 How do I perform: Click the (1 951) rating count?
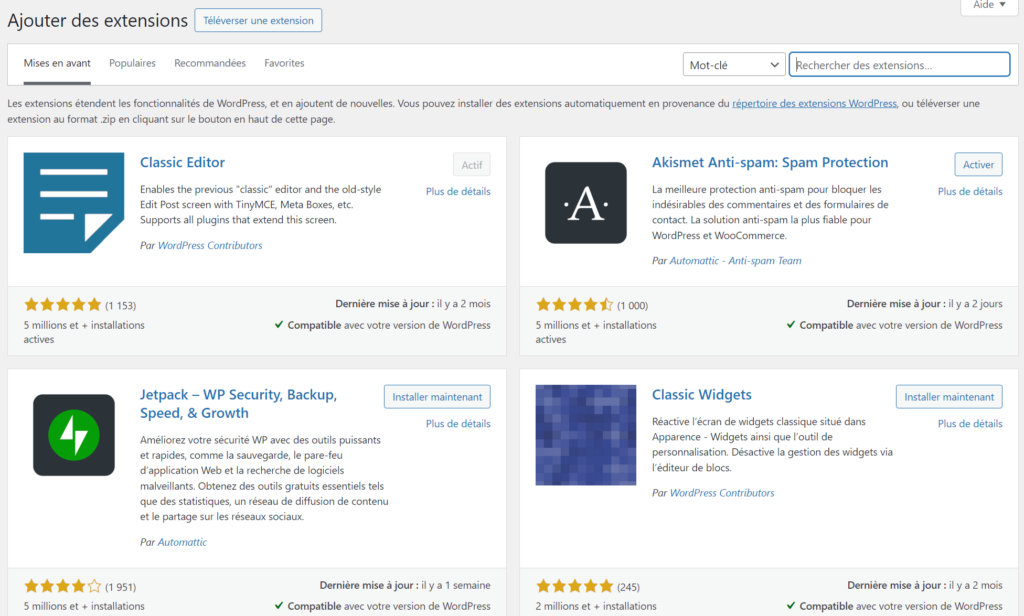tap(121, 587)
